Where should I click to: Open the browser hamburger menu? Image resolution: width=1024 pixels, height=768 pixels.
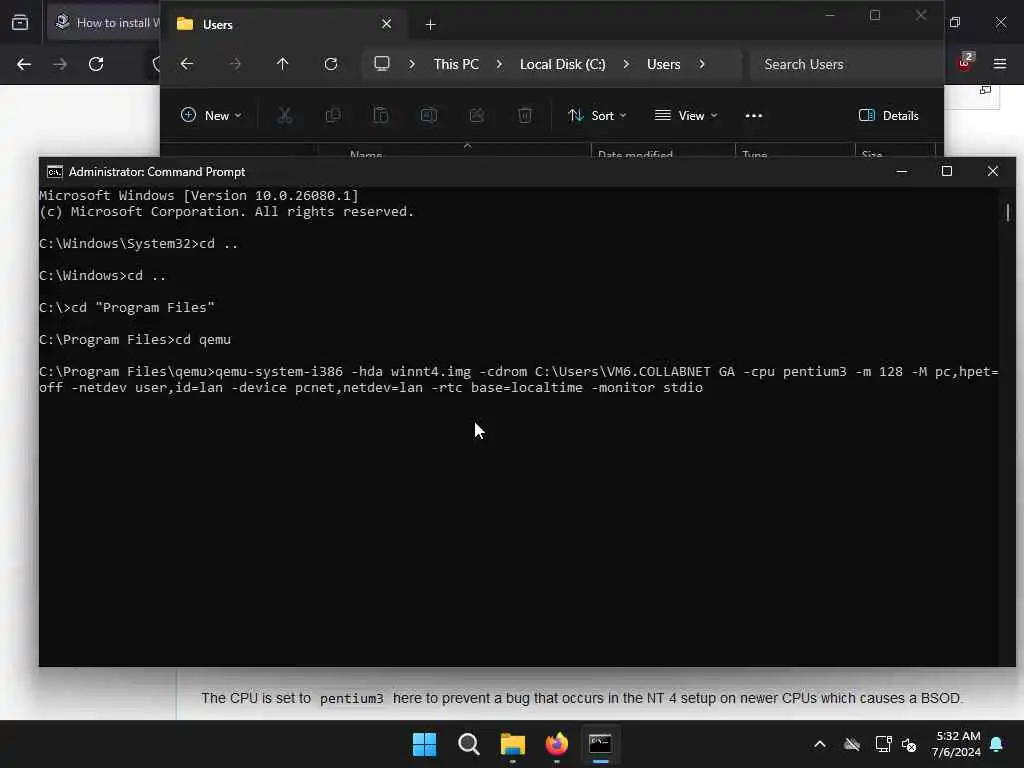[x=1000, y=64]
